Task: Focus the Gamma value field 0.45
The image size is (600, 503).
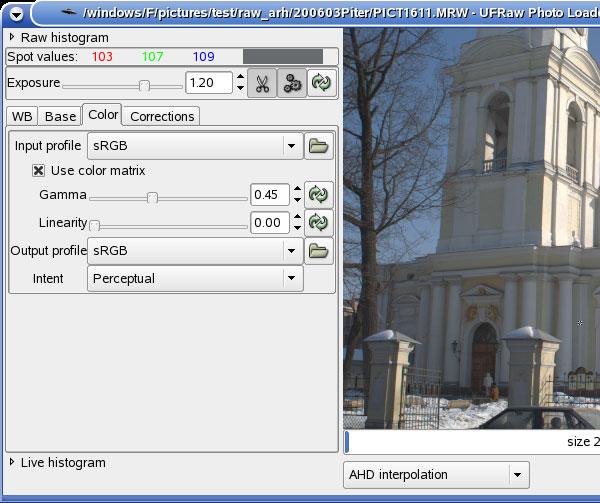Action: click(270, 195)
